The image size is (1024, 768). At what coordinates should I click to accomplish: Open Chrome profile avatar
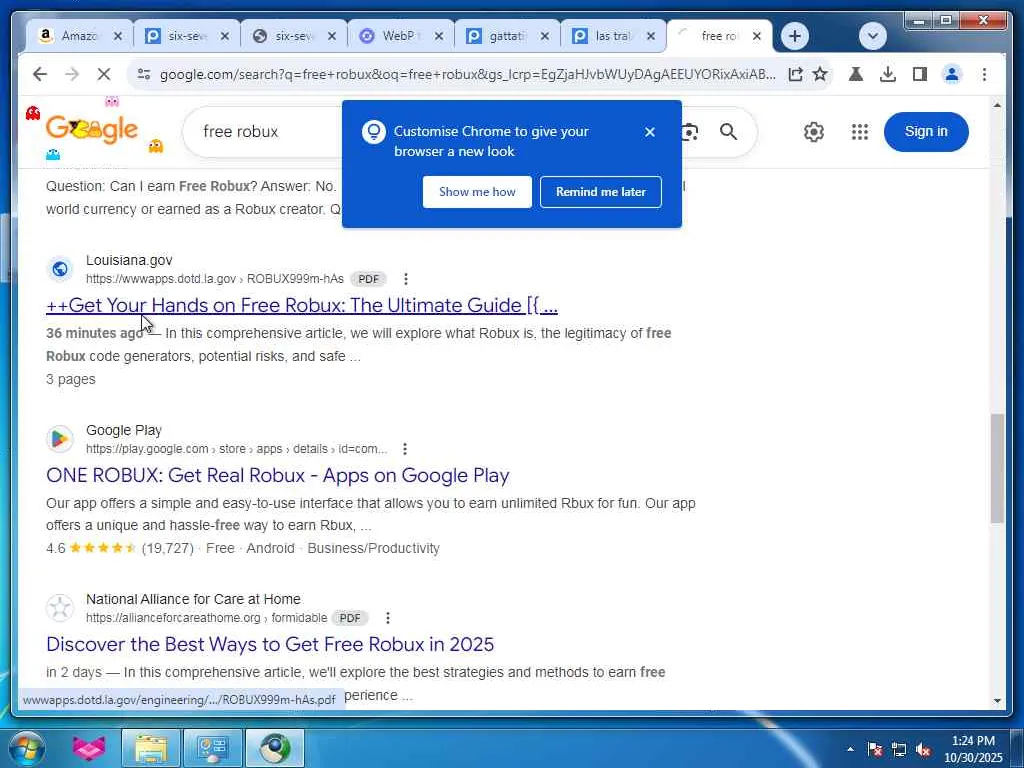[952, 74]
